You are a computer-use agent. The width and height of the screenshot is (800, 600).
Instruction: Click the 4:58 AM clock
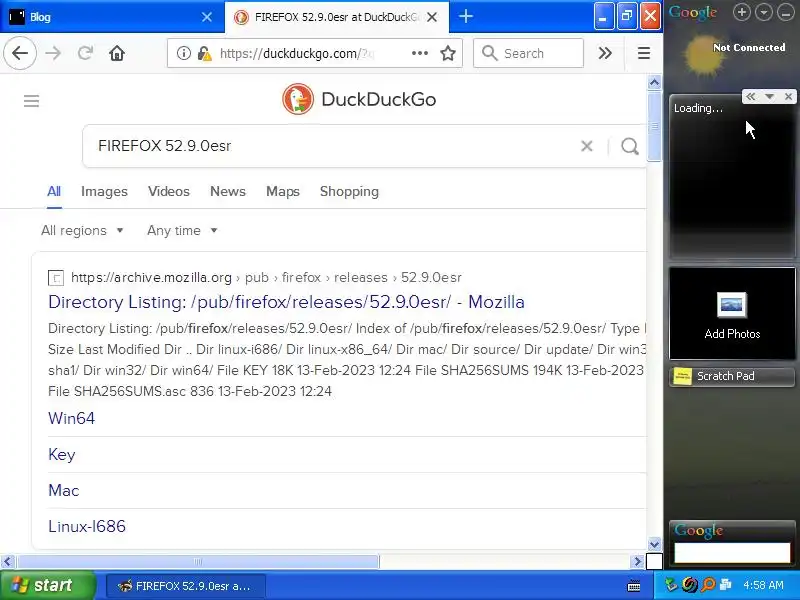coord(763,585)
